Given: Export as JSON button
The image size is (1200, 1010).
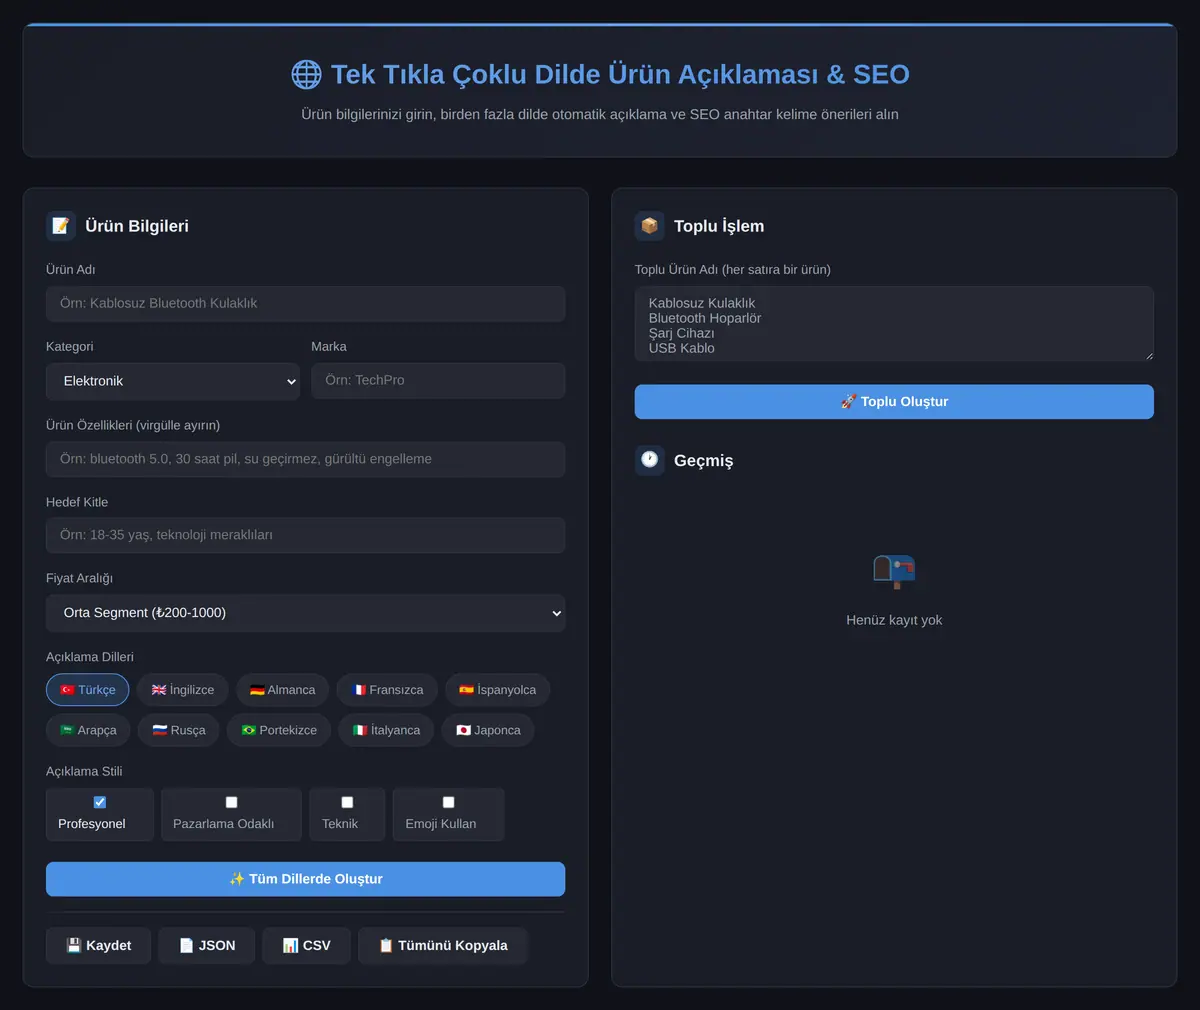Looking at the screenshot, I should click(x=207, y=946).
